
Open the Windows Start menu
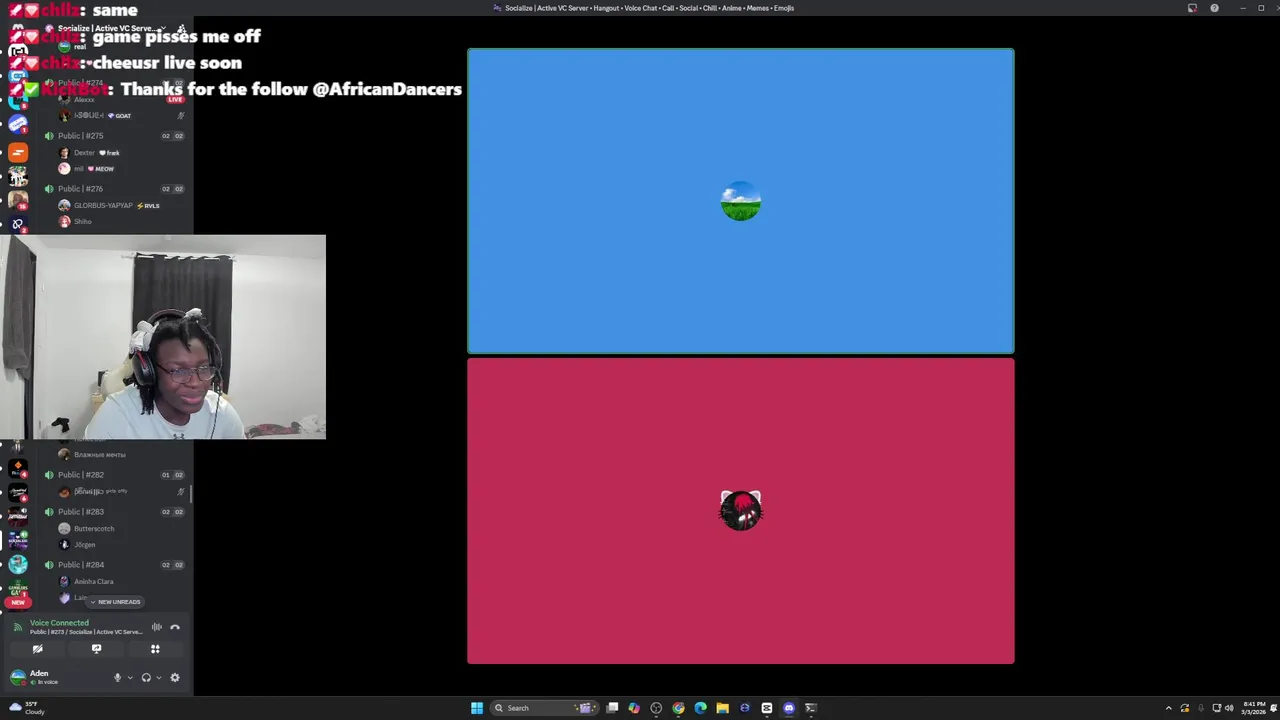pos(477,708)
